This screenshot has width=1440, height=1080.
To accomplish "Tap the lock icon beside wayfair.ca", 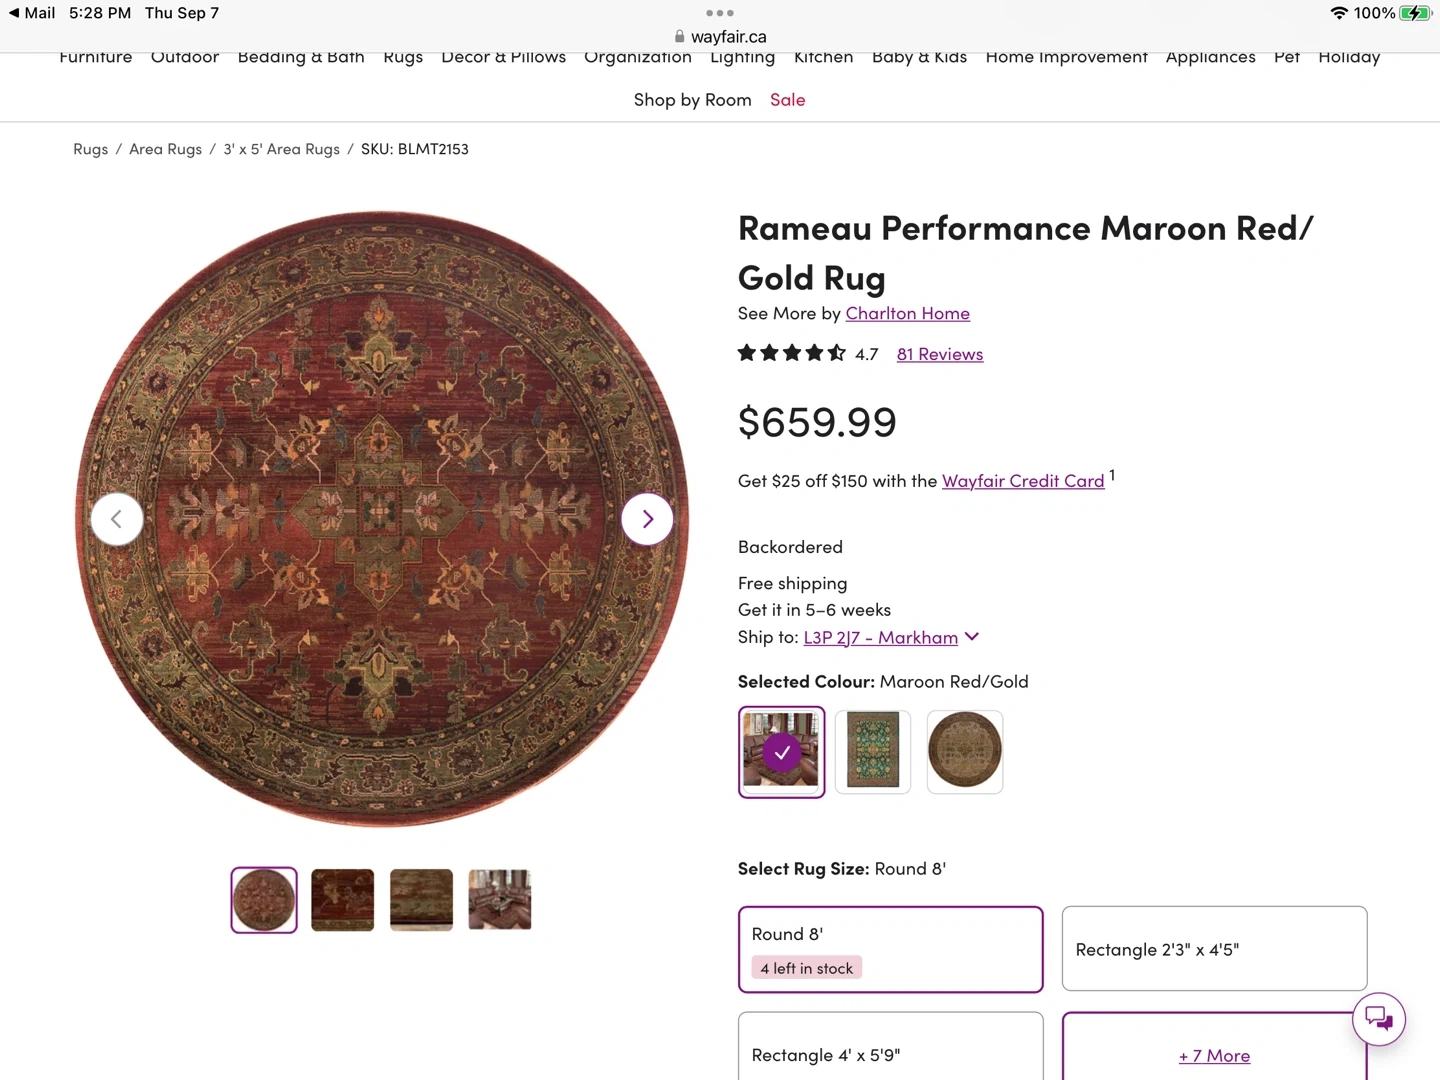I will coord(680,37).
